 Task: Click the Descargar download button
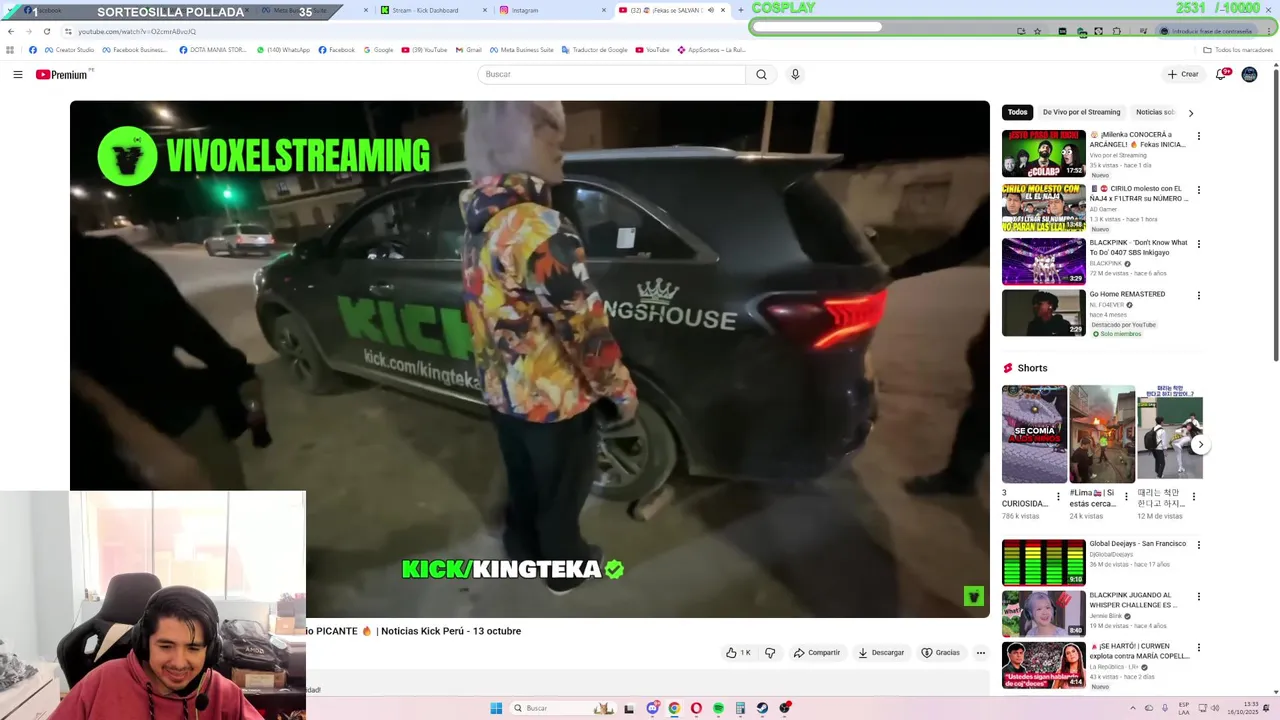(x=881, y=653)
